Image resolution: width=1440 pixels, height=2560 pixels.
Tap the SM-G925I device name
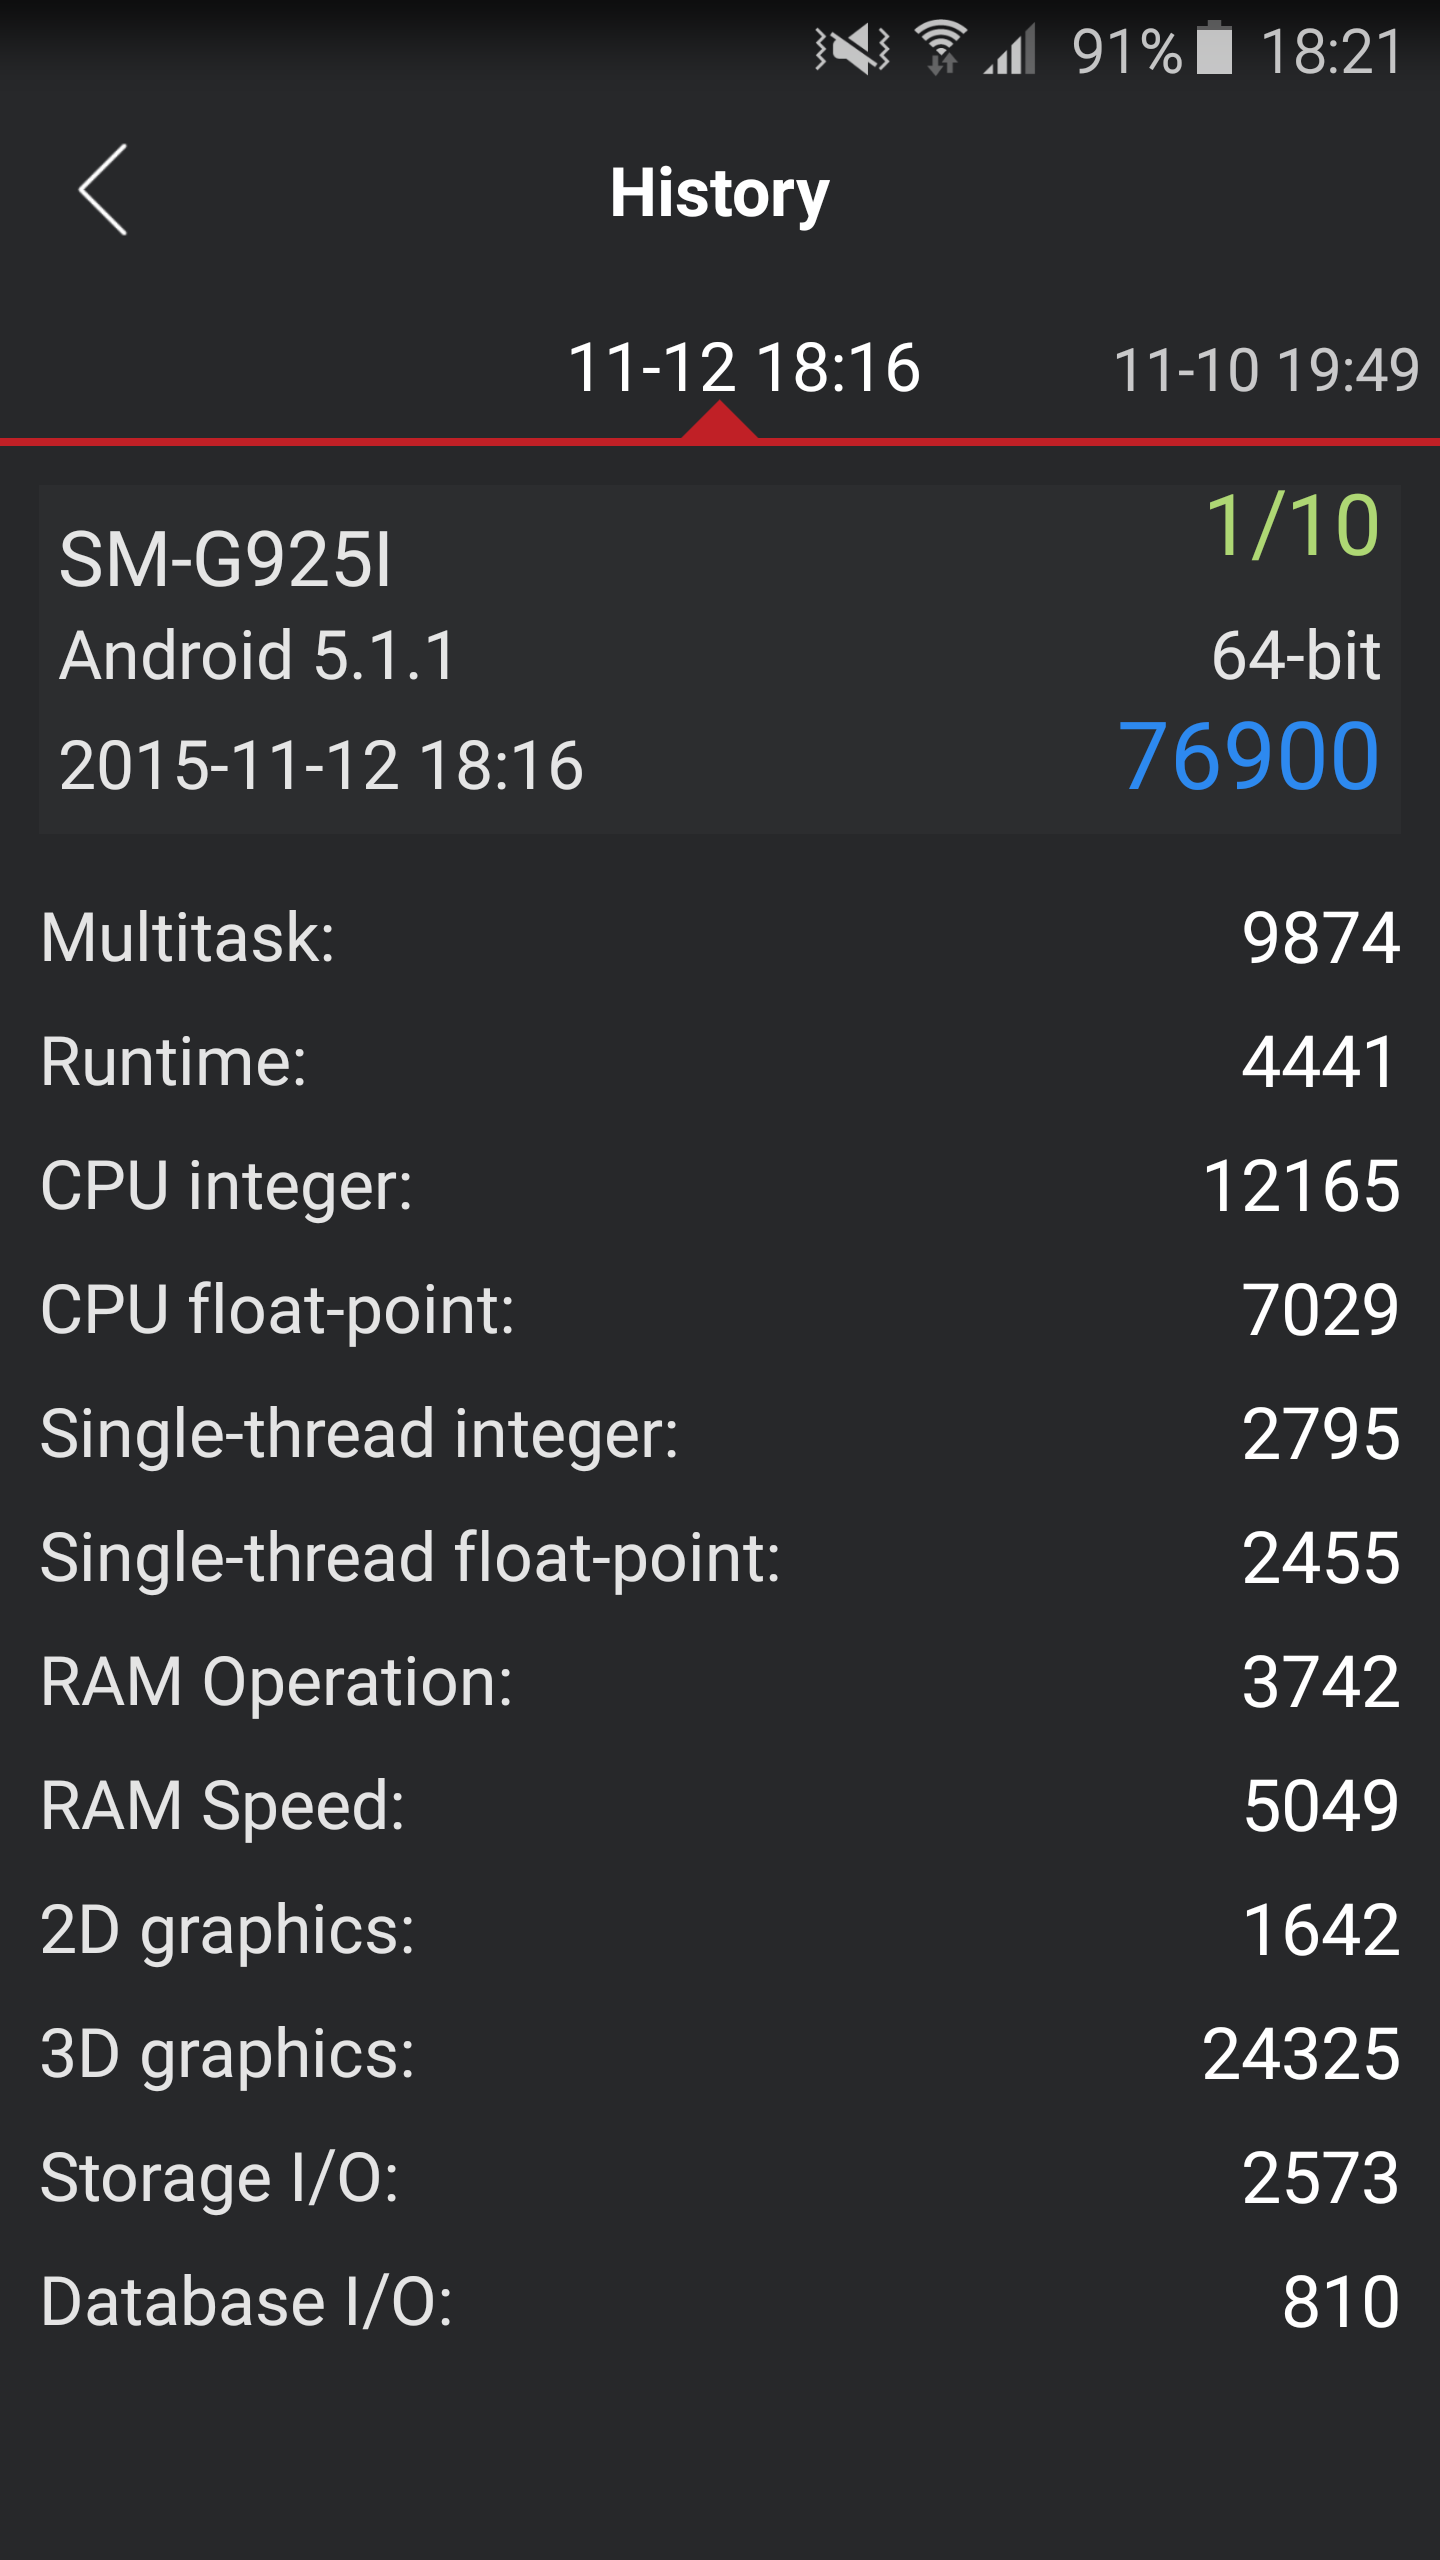pyautogui.click(x=225, y=560)
